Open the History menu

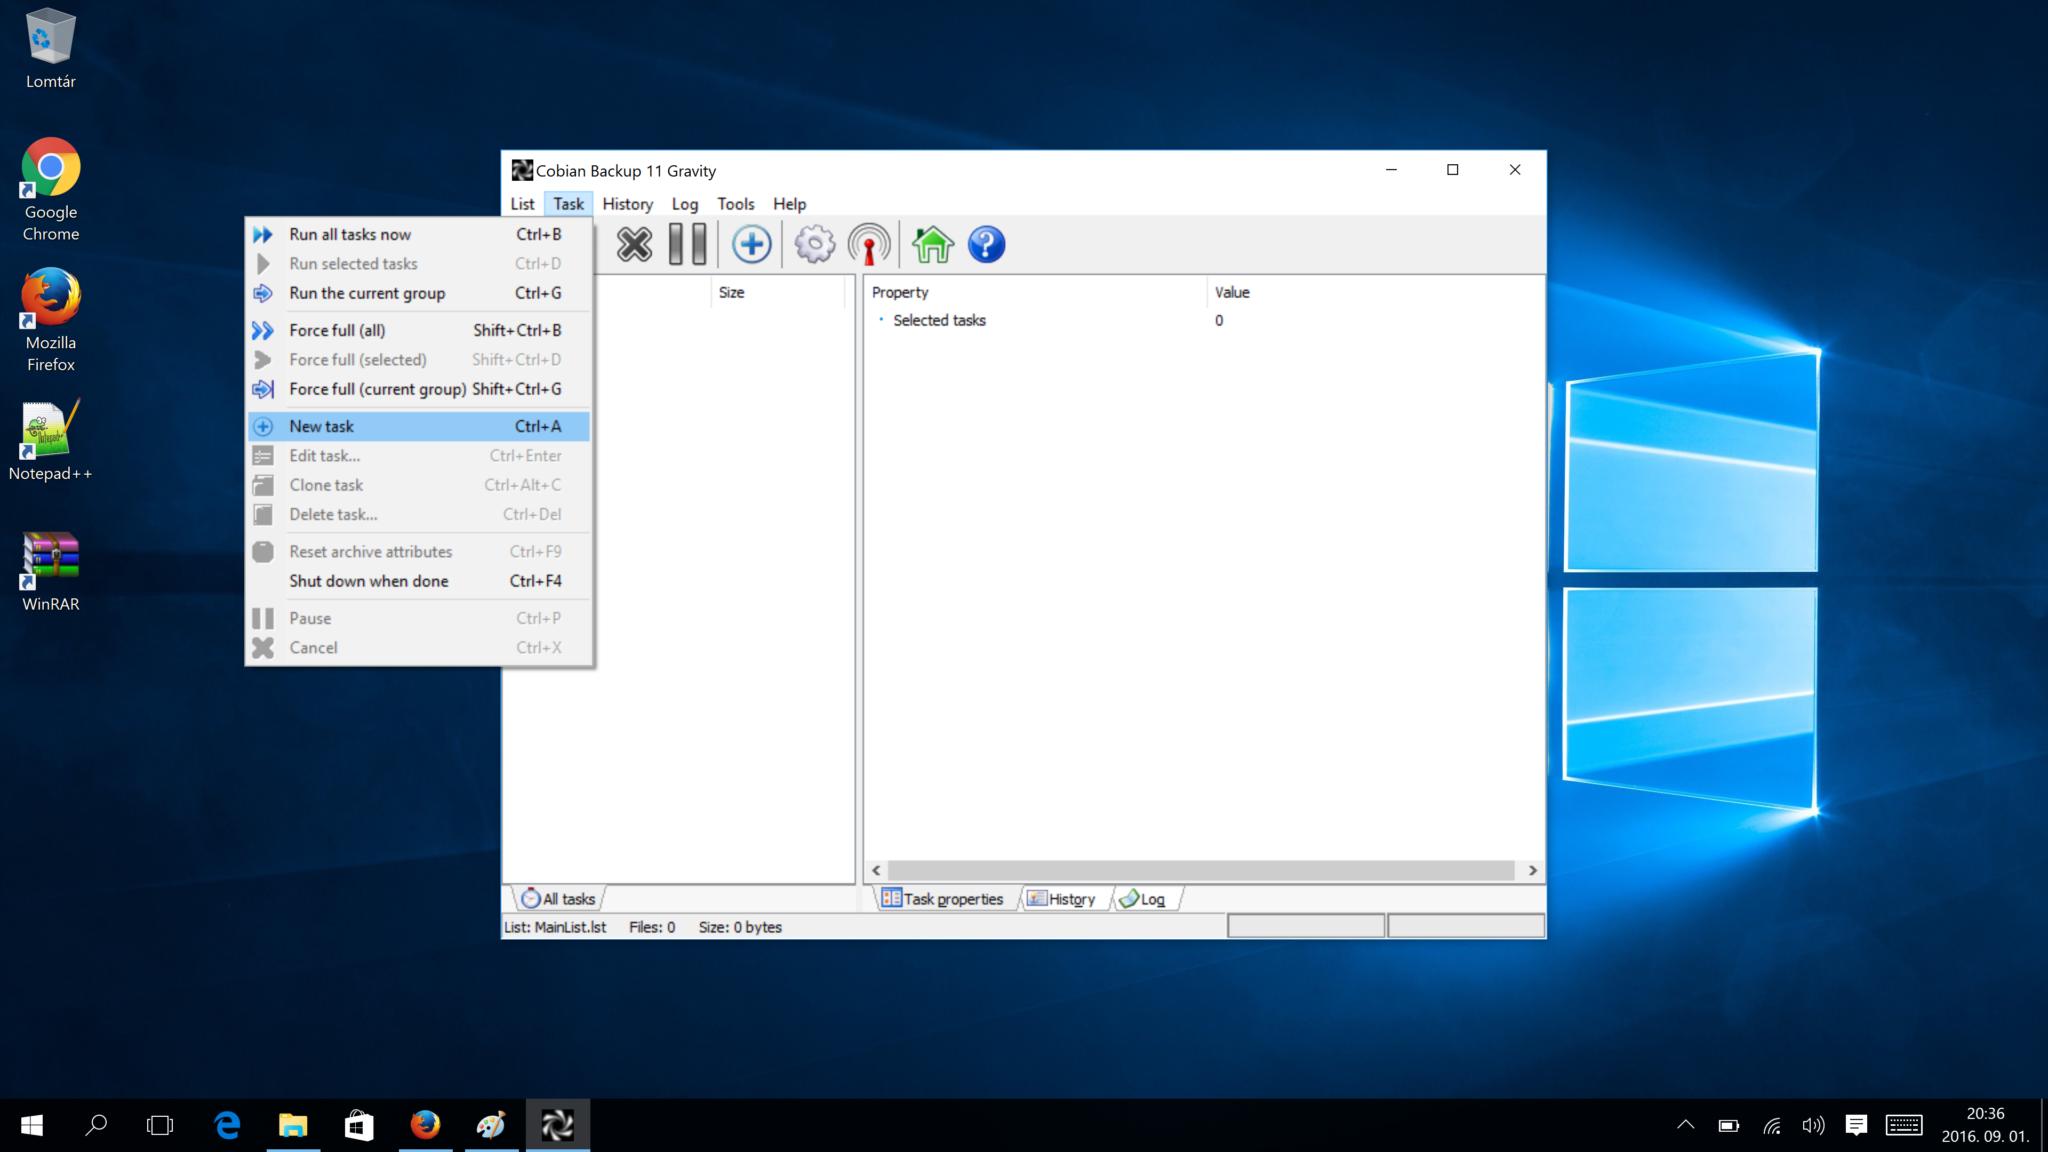coord(627,203)
